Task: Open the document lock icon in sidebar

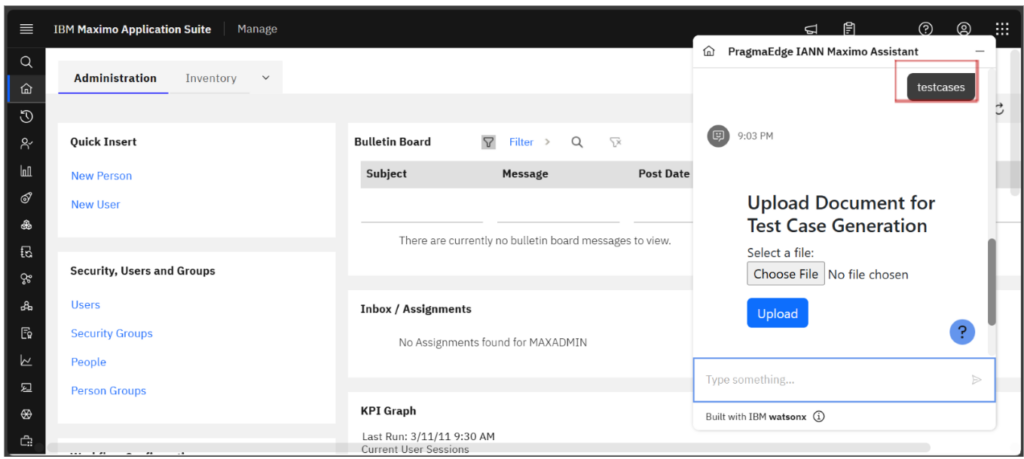Action: point(26,333)
